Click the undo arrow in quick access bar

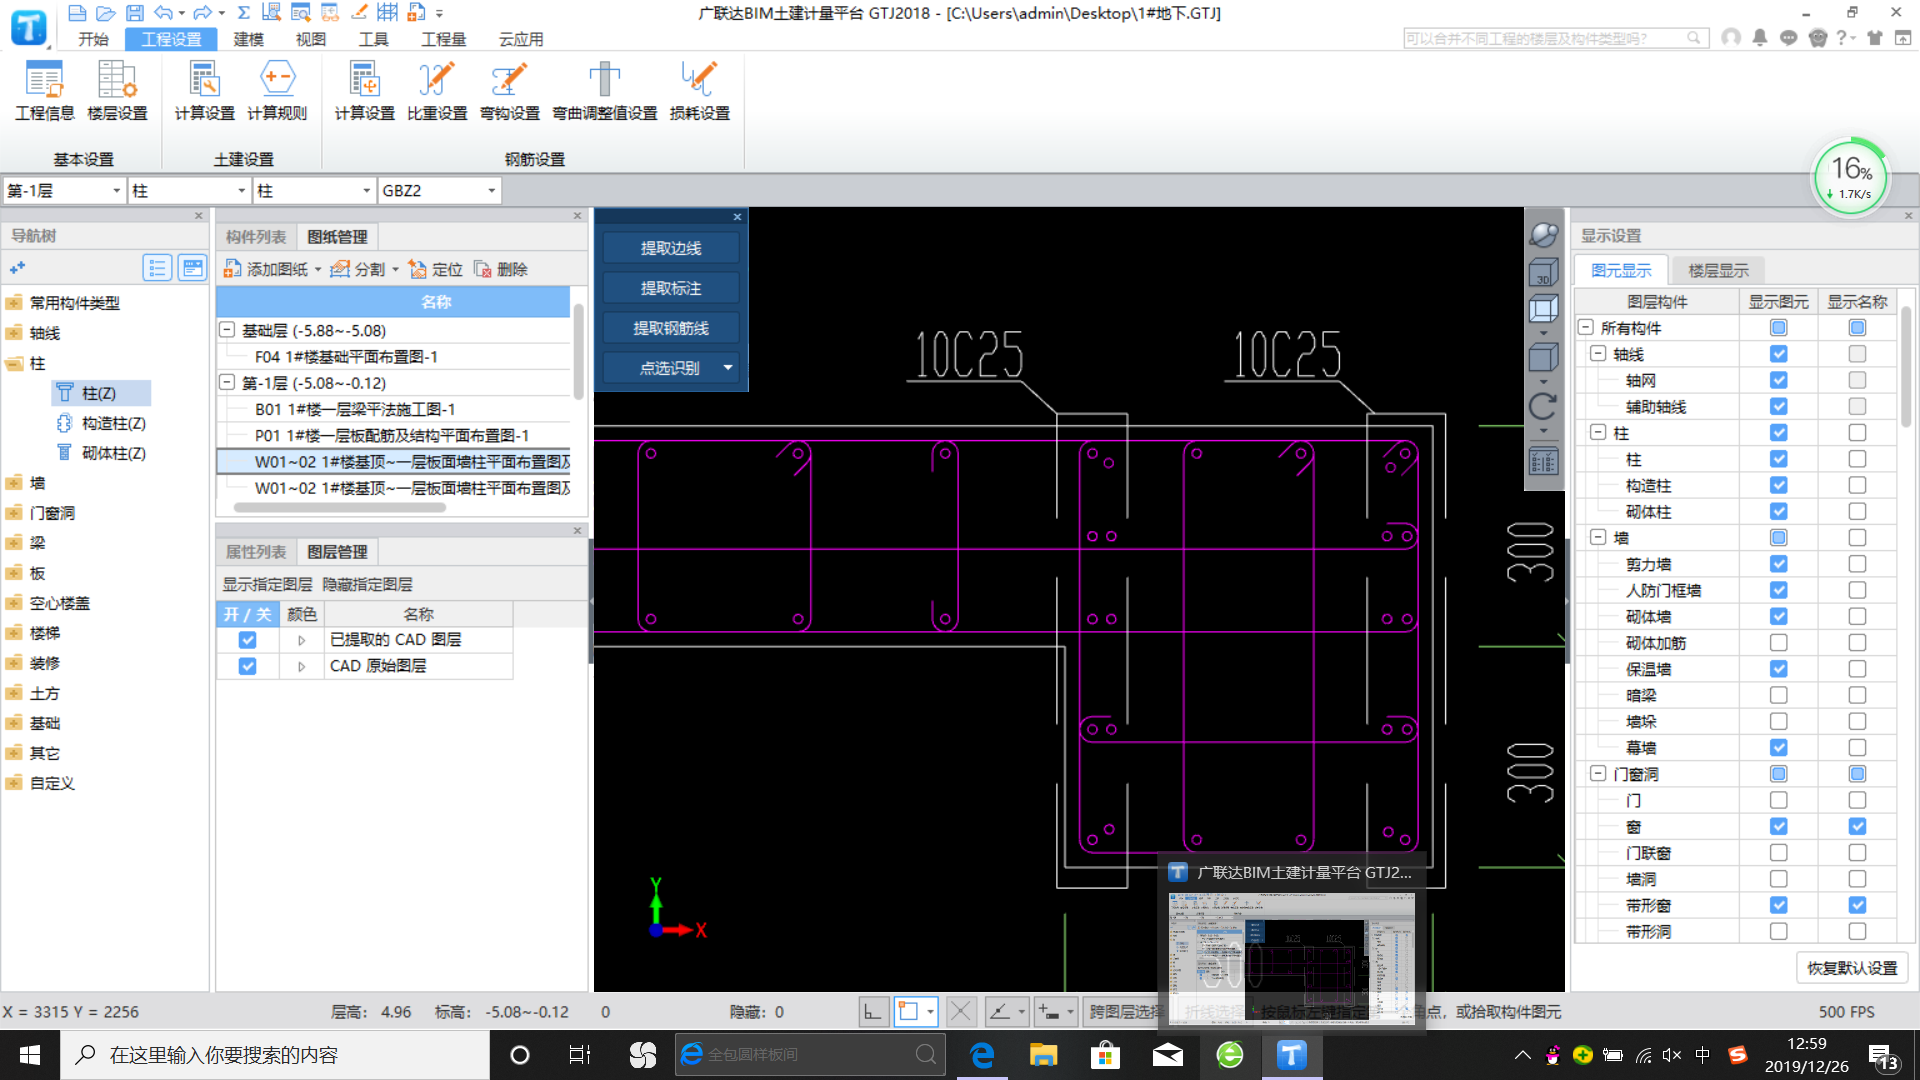(164, 13)
